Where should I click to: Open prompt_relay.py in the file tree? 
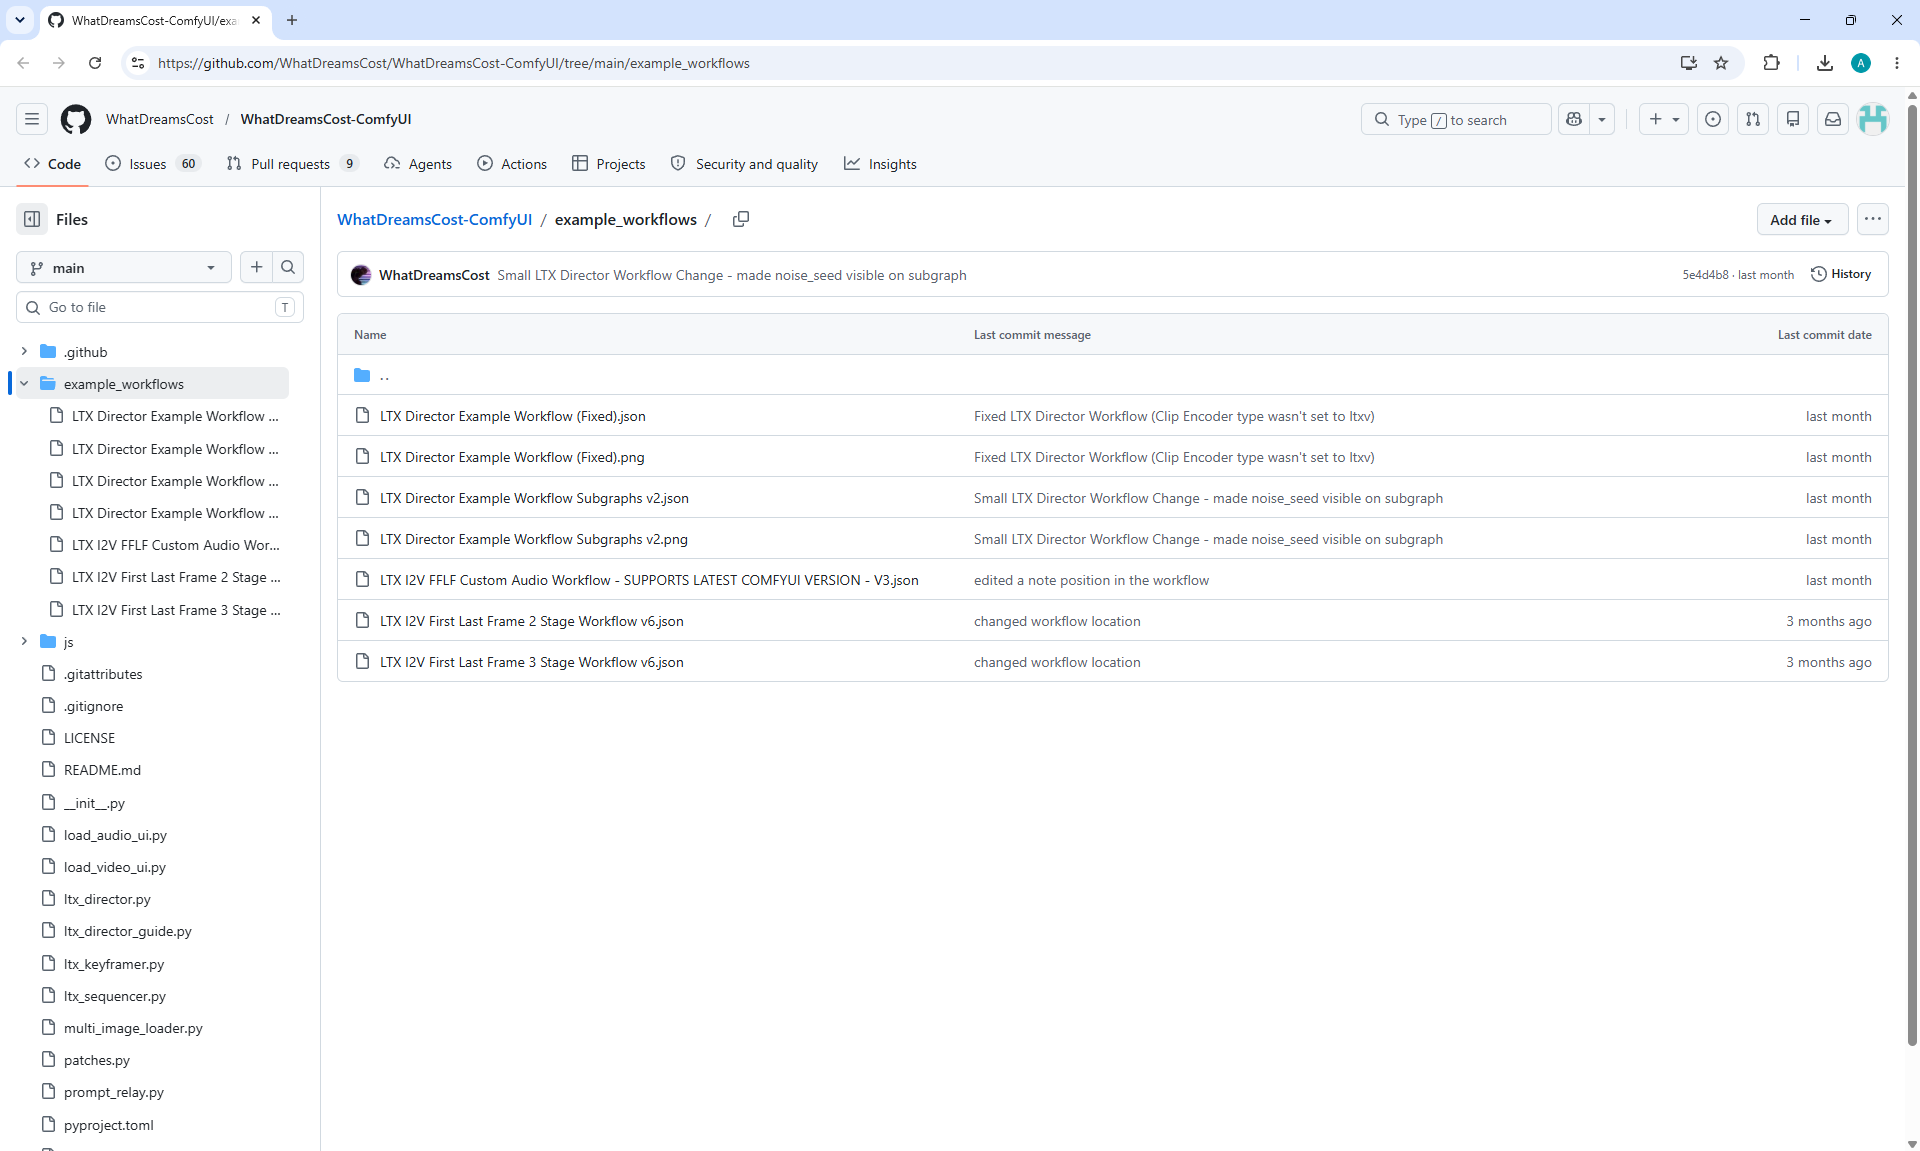pyautogui.click(x=114, y=1092)
